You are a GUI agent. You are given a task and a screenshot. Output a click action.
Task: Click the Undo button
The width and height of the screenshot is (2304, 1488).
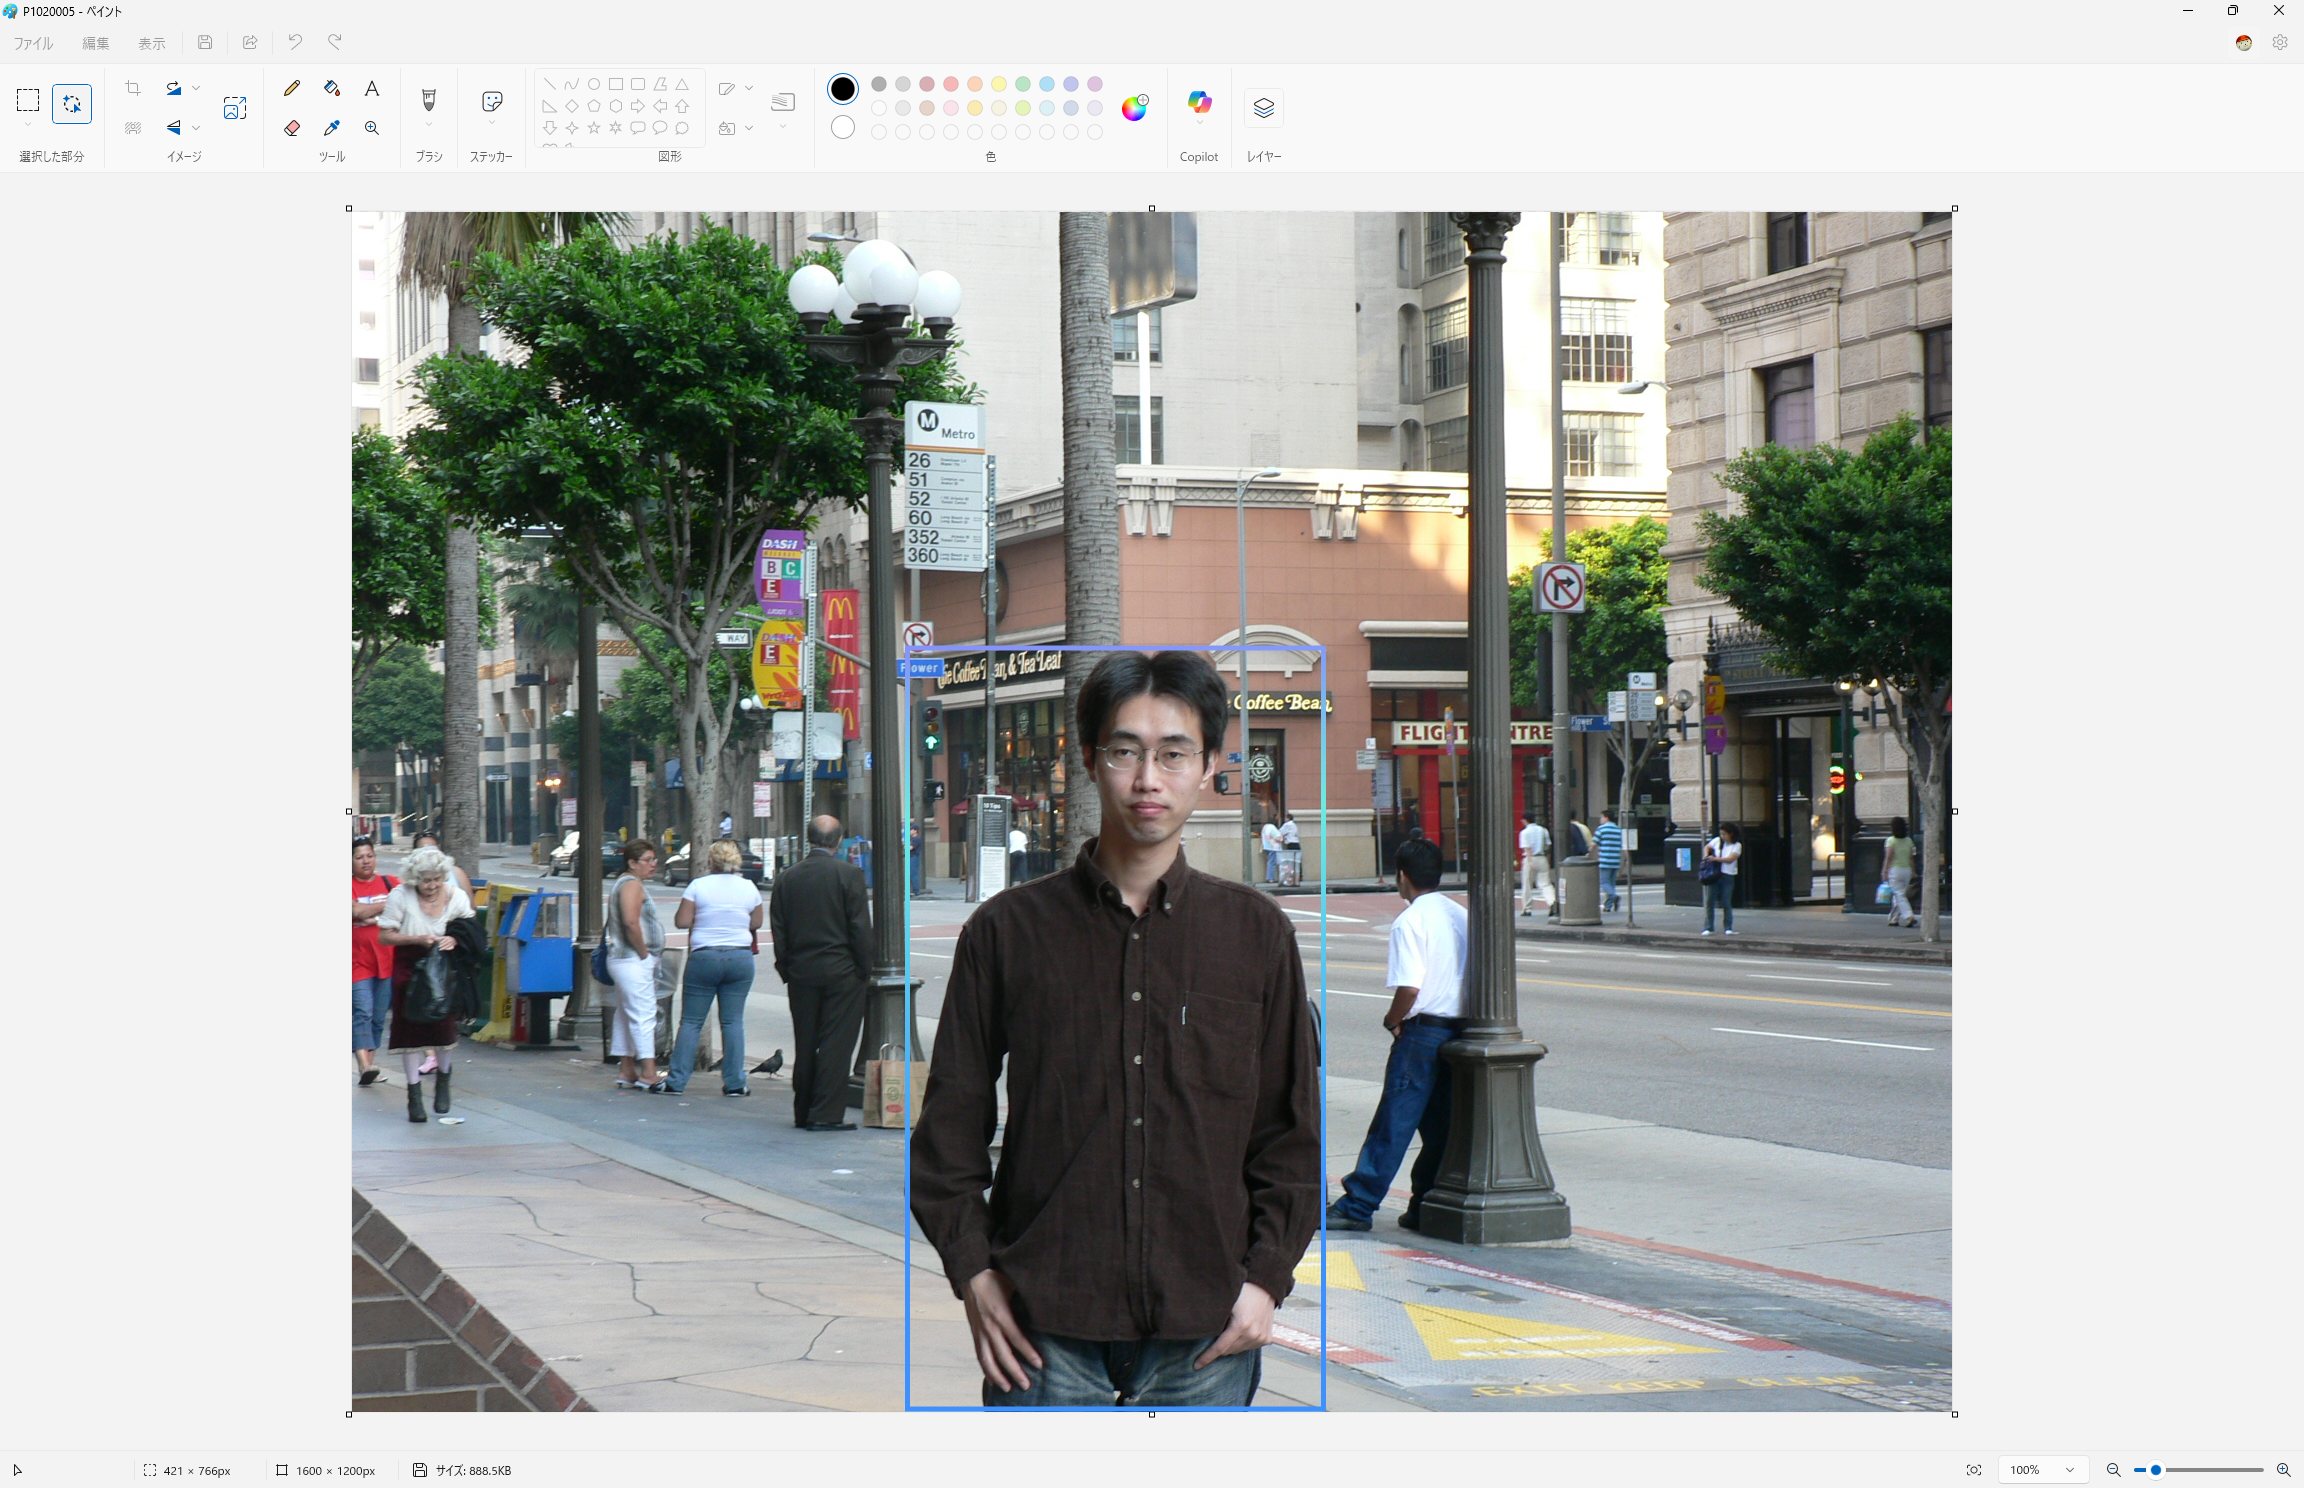click(x=295, y=42)
